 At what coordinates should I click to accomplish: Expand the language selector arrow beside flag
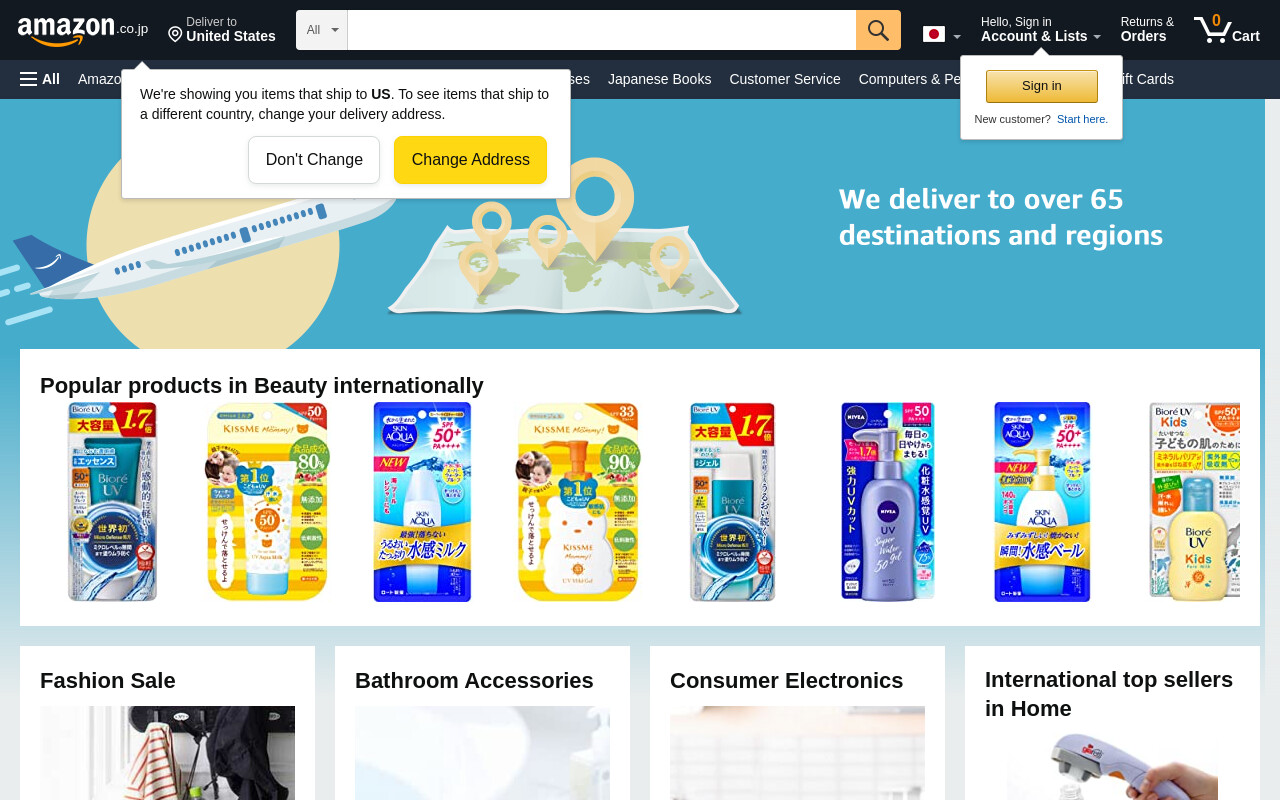click(957, 37)
